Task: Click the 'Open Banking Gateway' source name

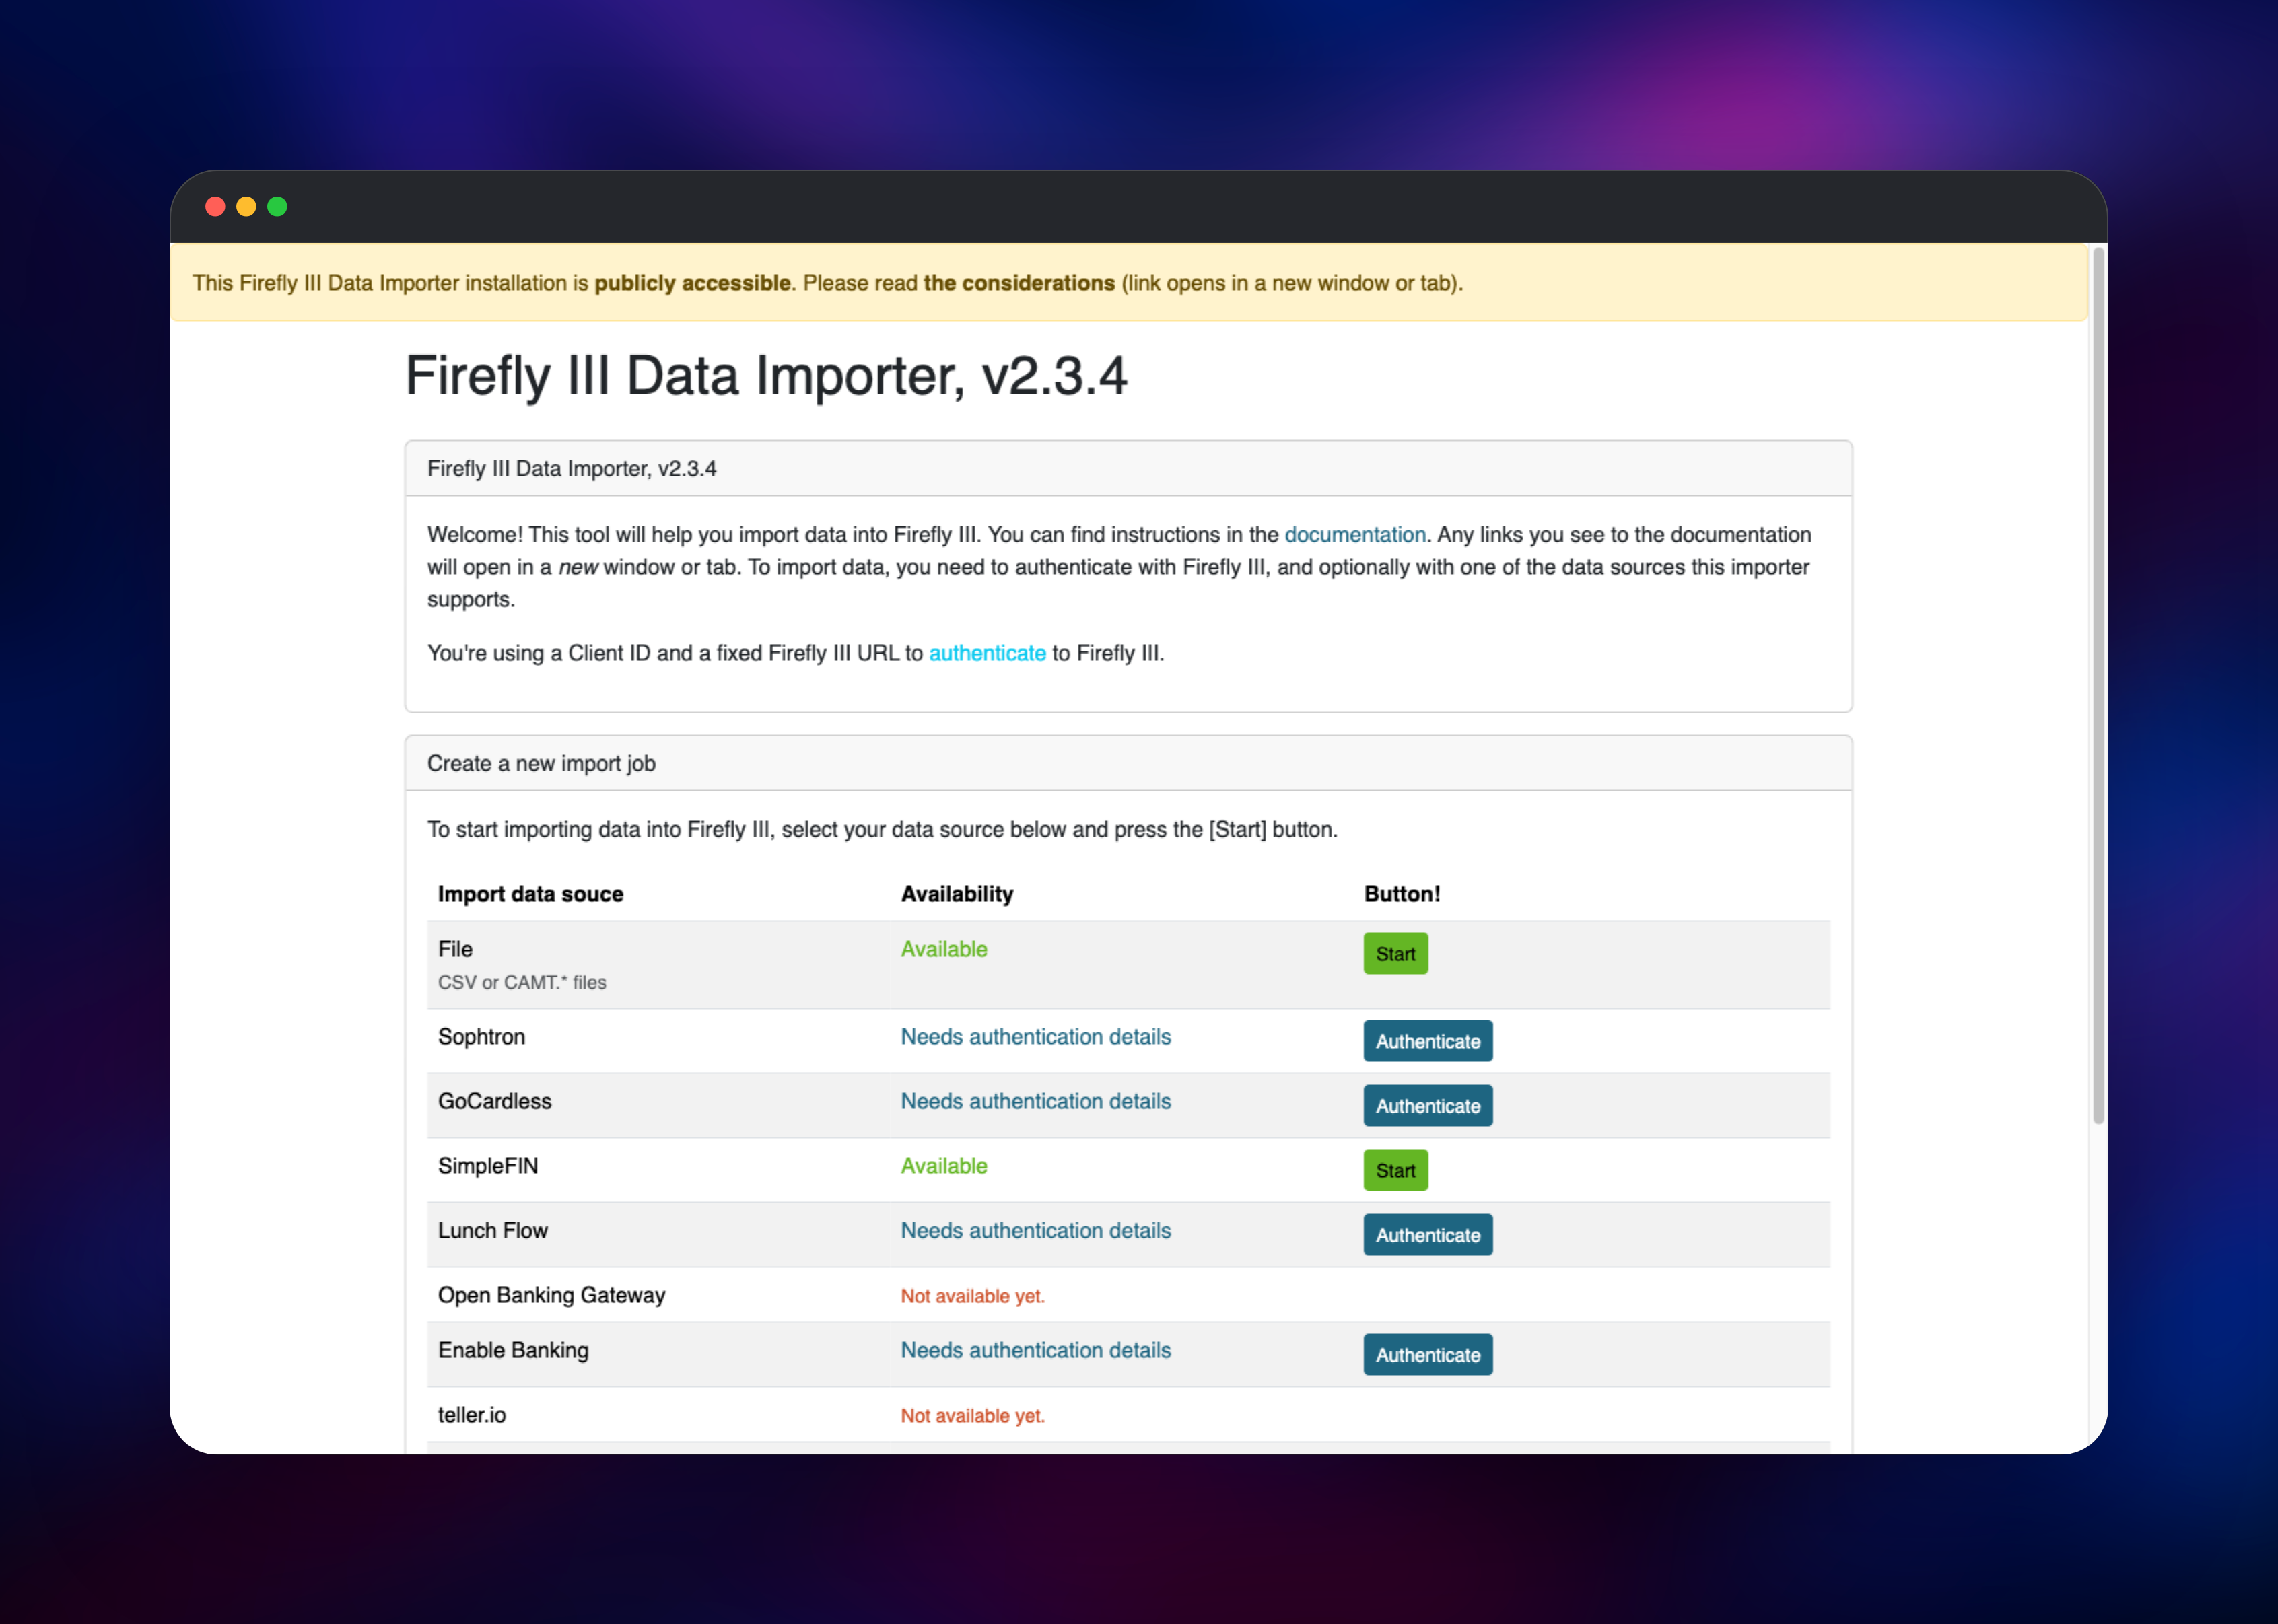Action: click(x=551, y=1295)
